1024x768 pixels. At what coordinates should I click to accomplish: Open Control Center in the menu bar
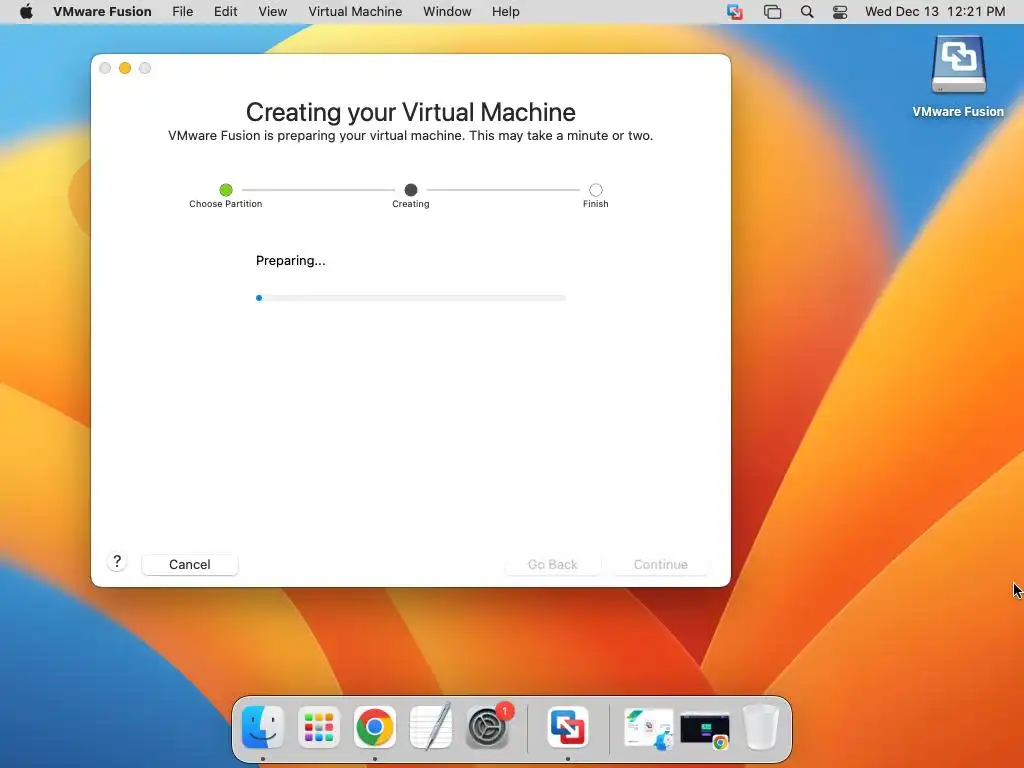point(840,12)
